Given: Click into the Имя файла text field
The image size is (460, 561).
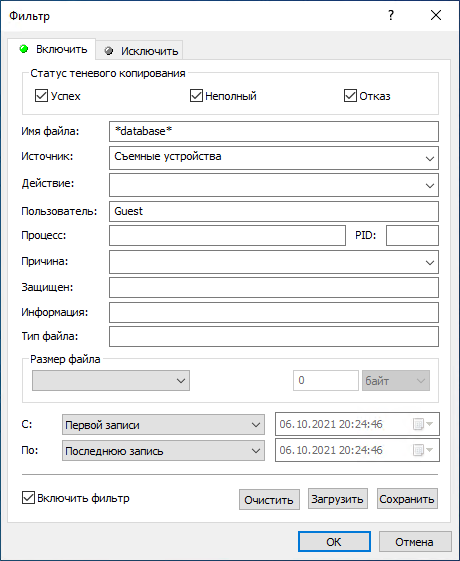Looking at the screenshot, I should [274, 131].
